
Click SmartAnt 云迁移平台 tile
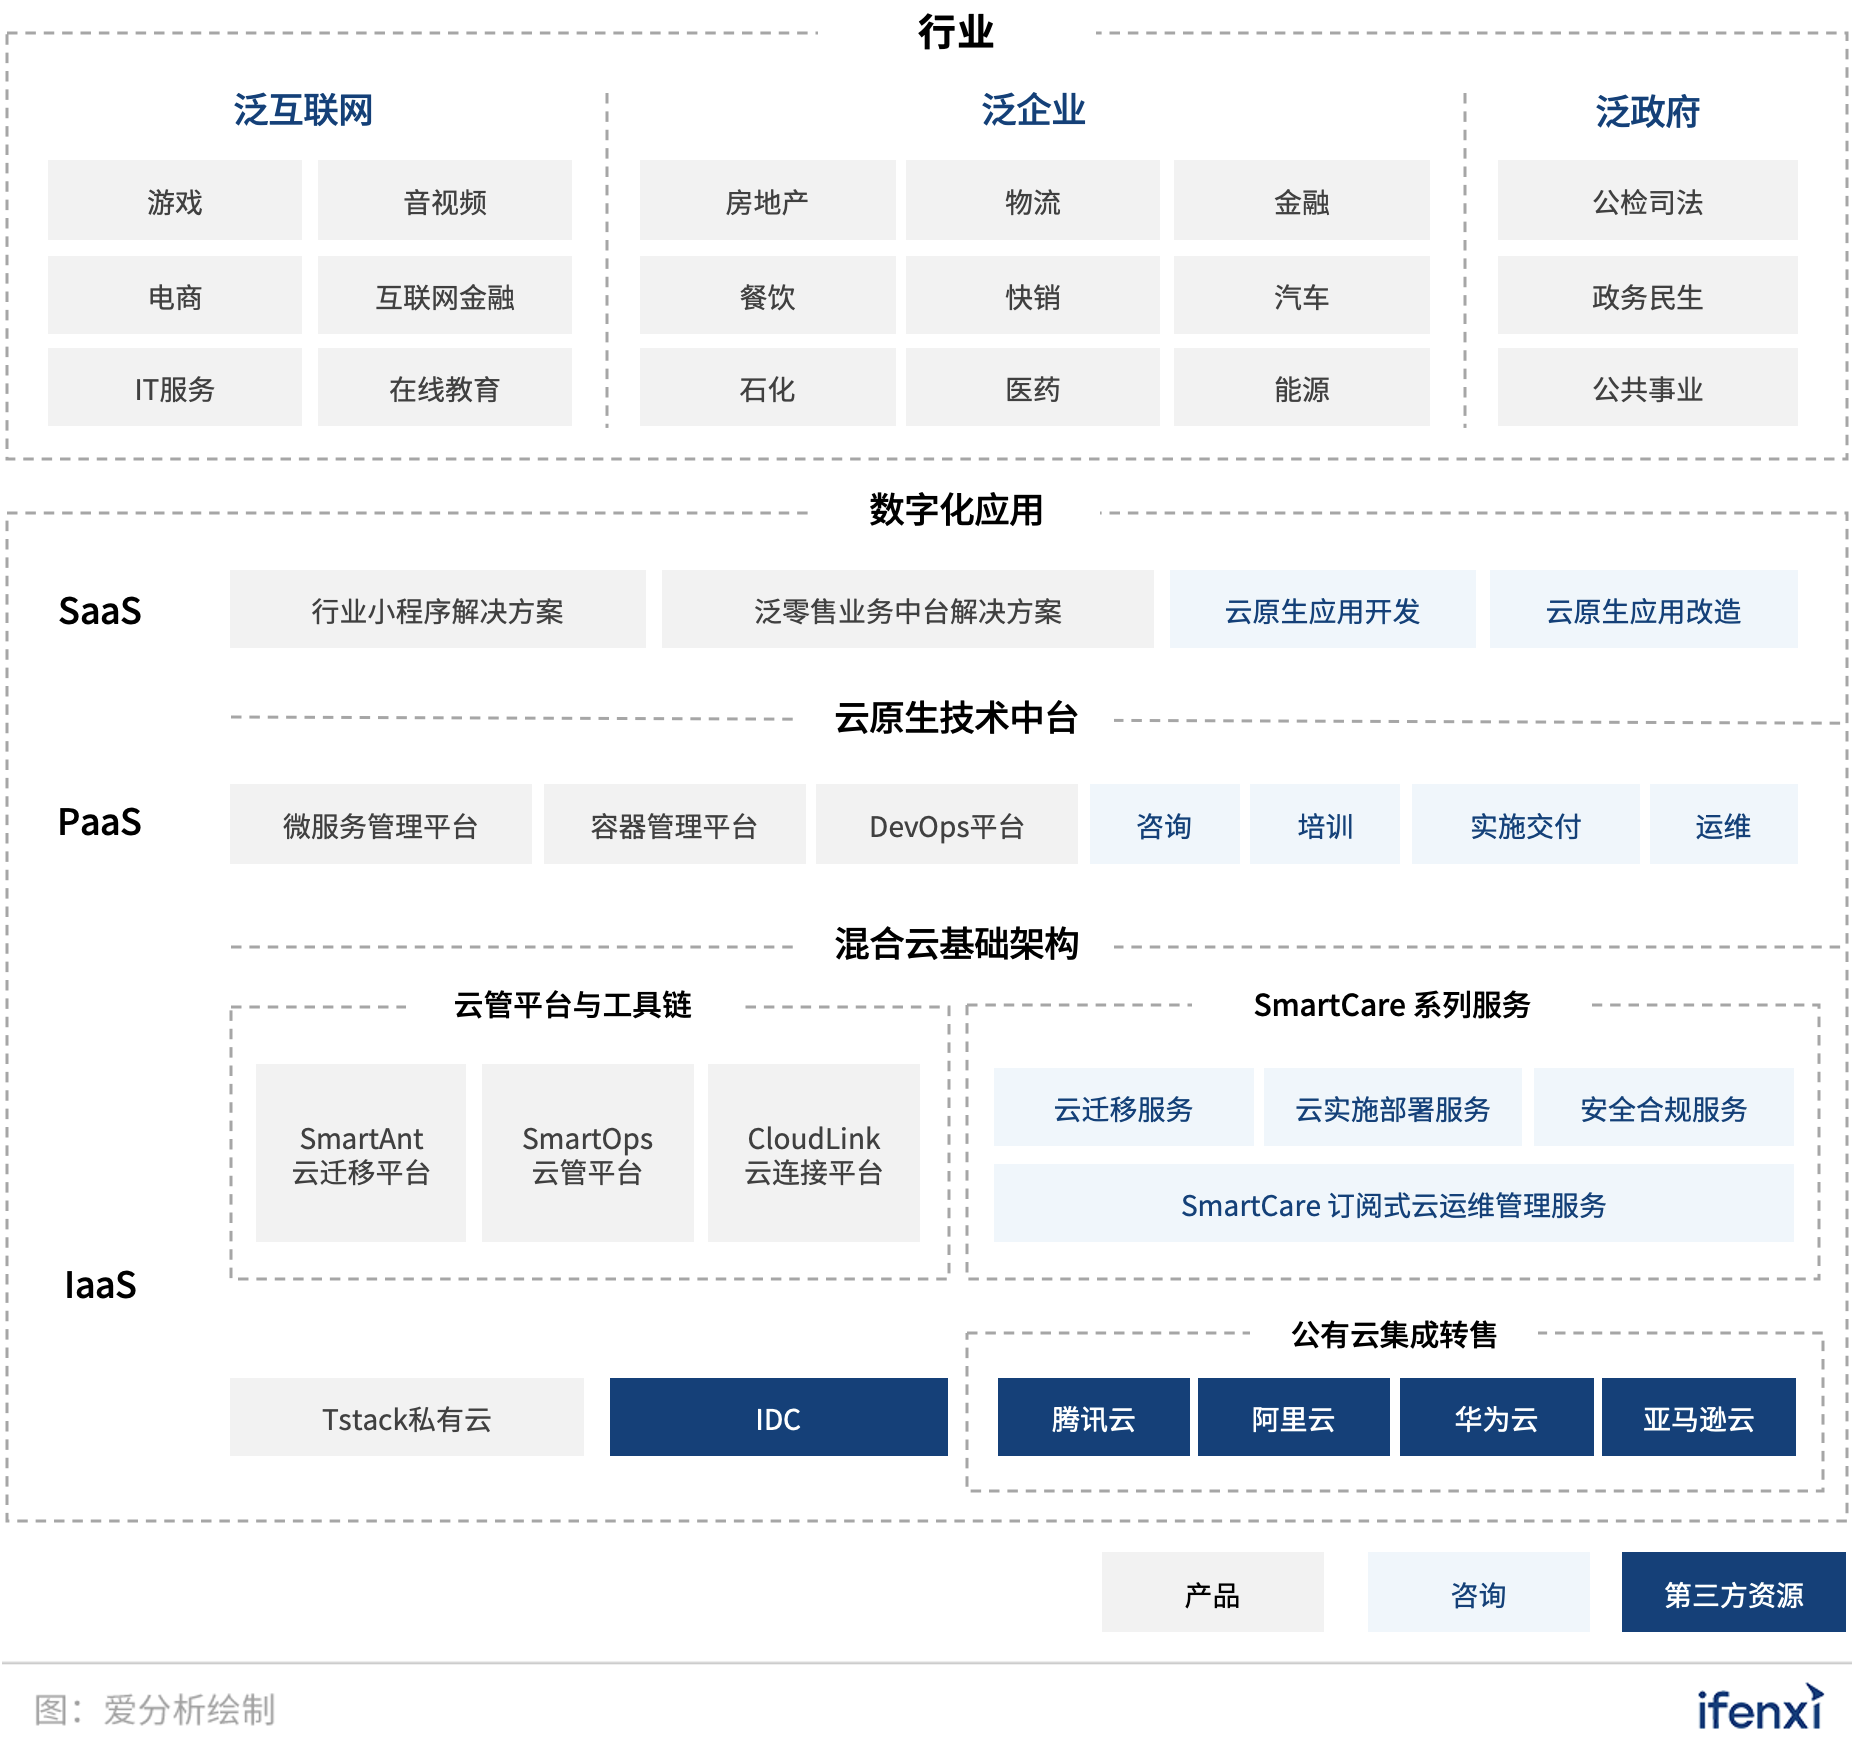361,1153
